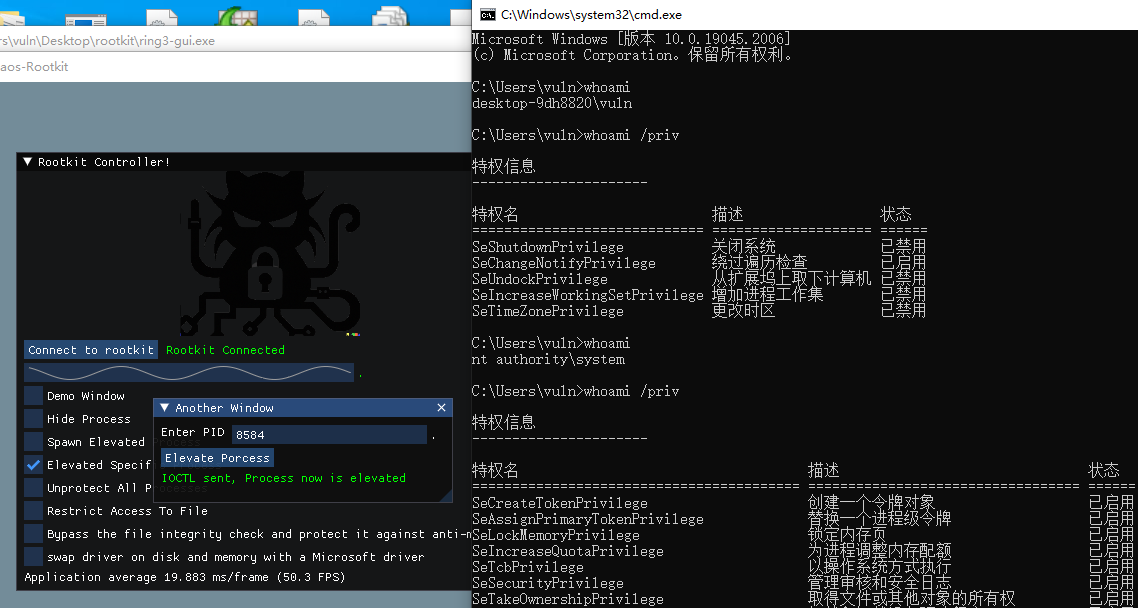Click the "更改时区" description in cmd
The height and width of the screenshot is (608, 1138).
744,311
